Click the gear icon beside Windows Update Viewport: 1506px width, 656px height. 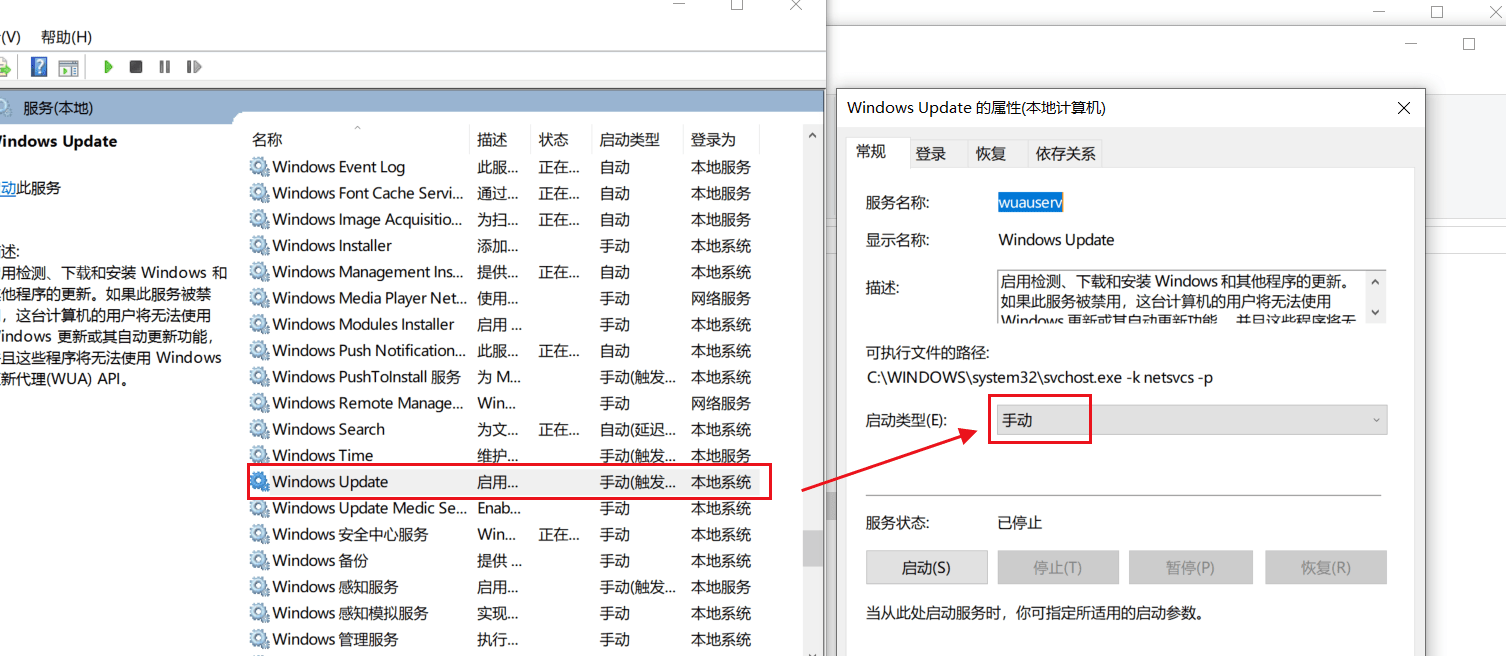point(259,482)
